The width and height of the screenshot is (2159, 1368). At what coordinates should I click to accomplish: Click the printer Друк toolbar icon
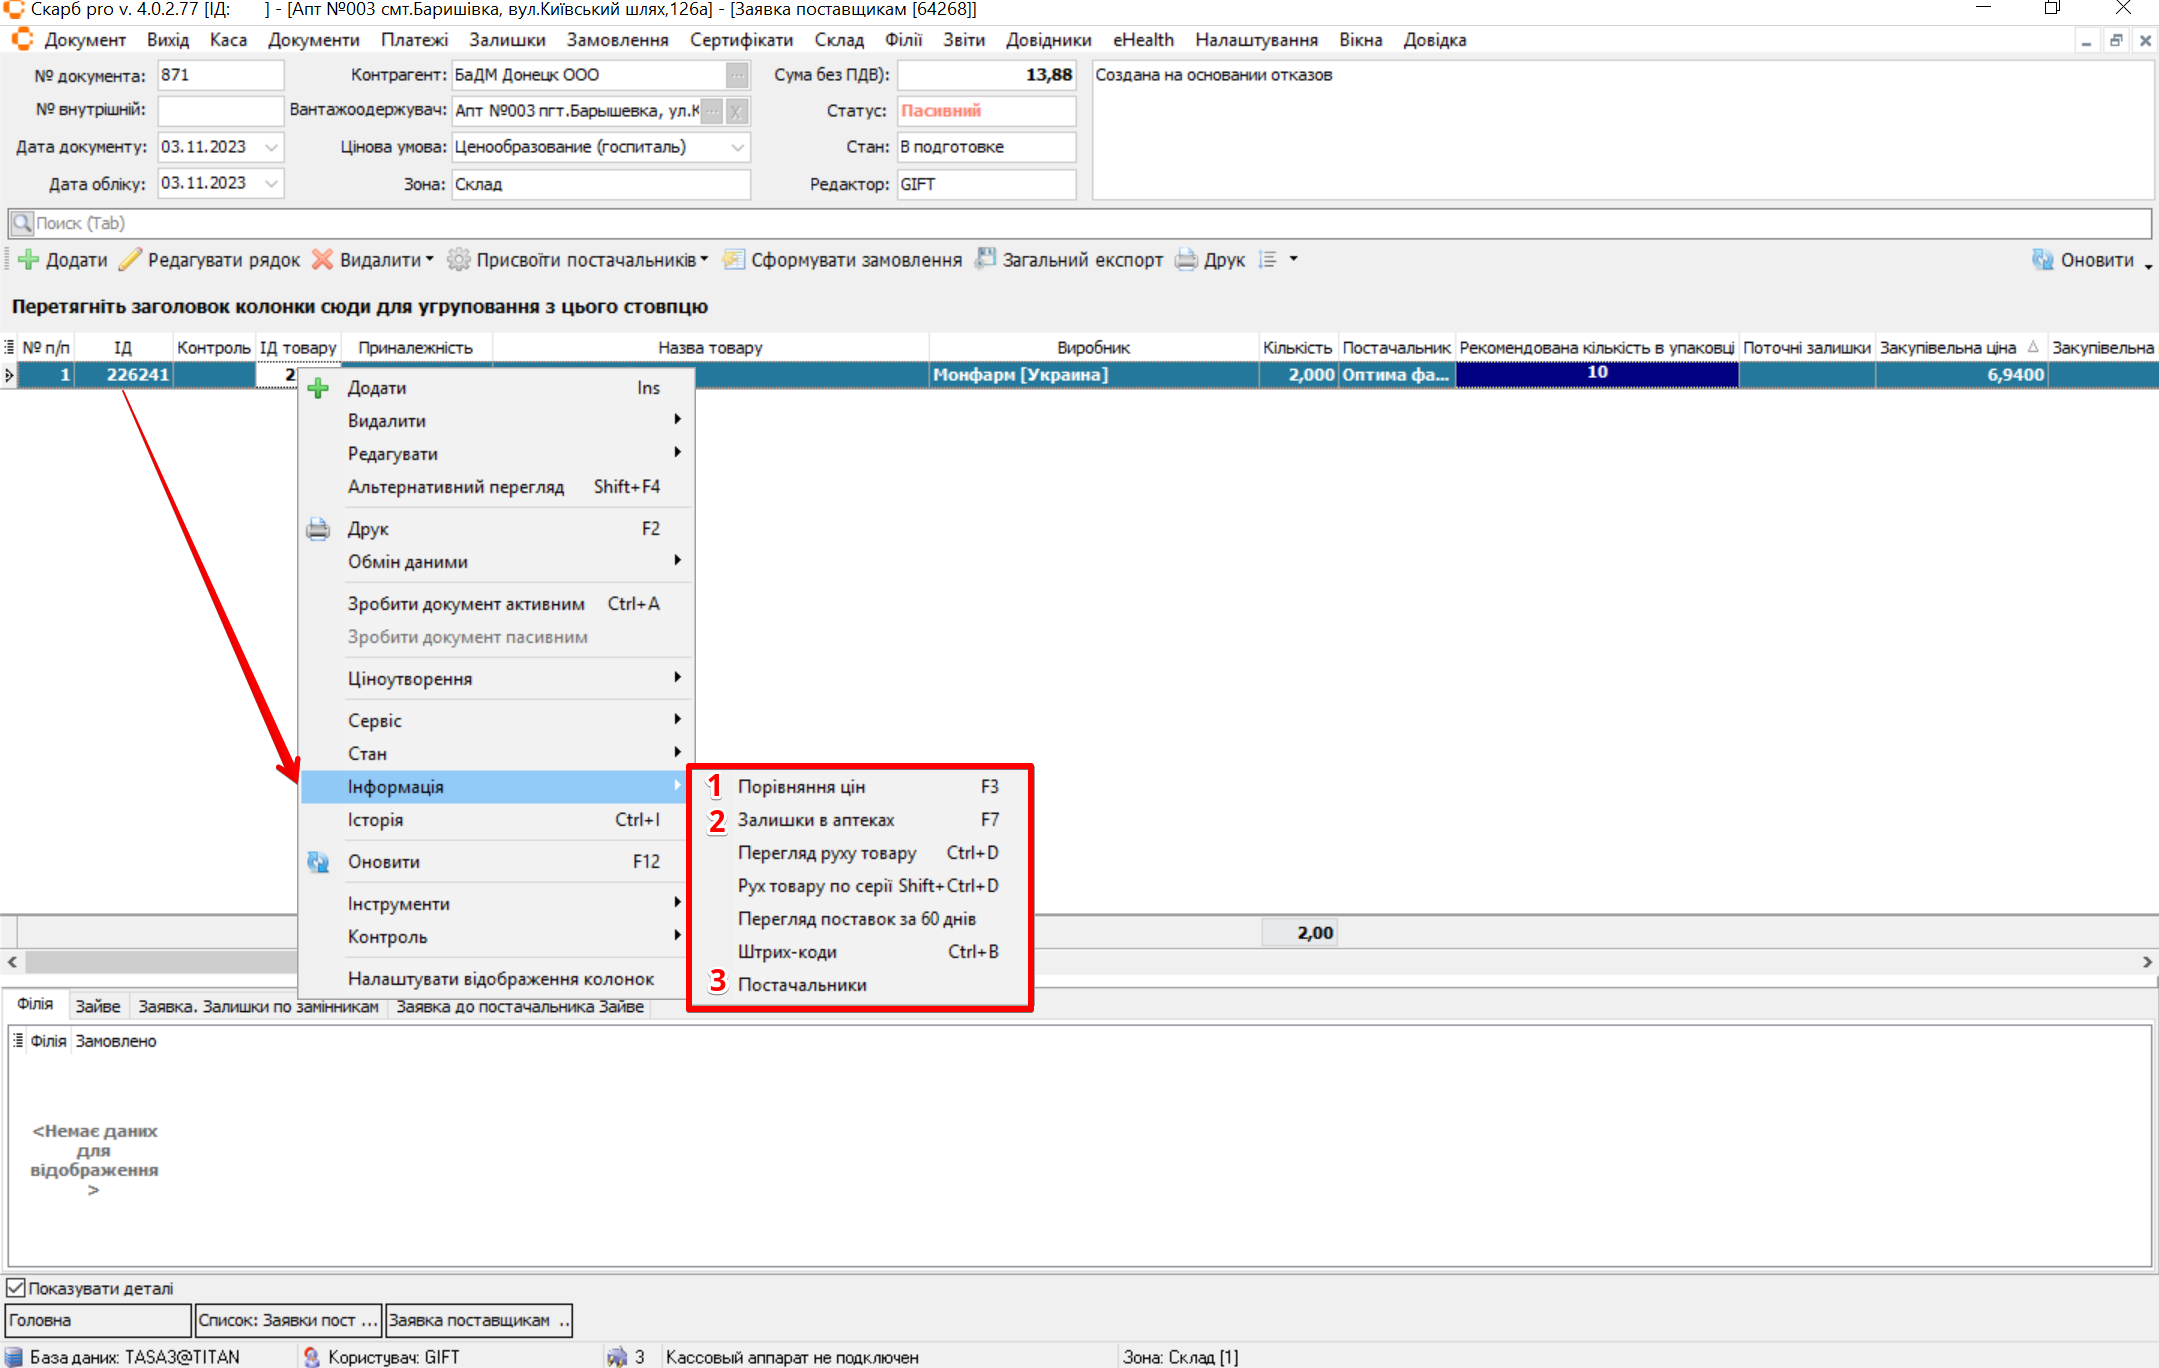tap(1186, 260)
